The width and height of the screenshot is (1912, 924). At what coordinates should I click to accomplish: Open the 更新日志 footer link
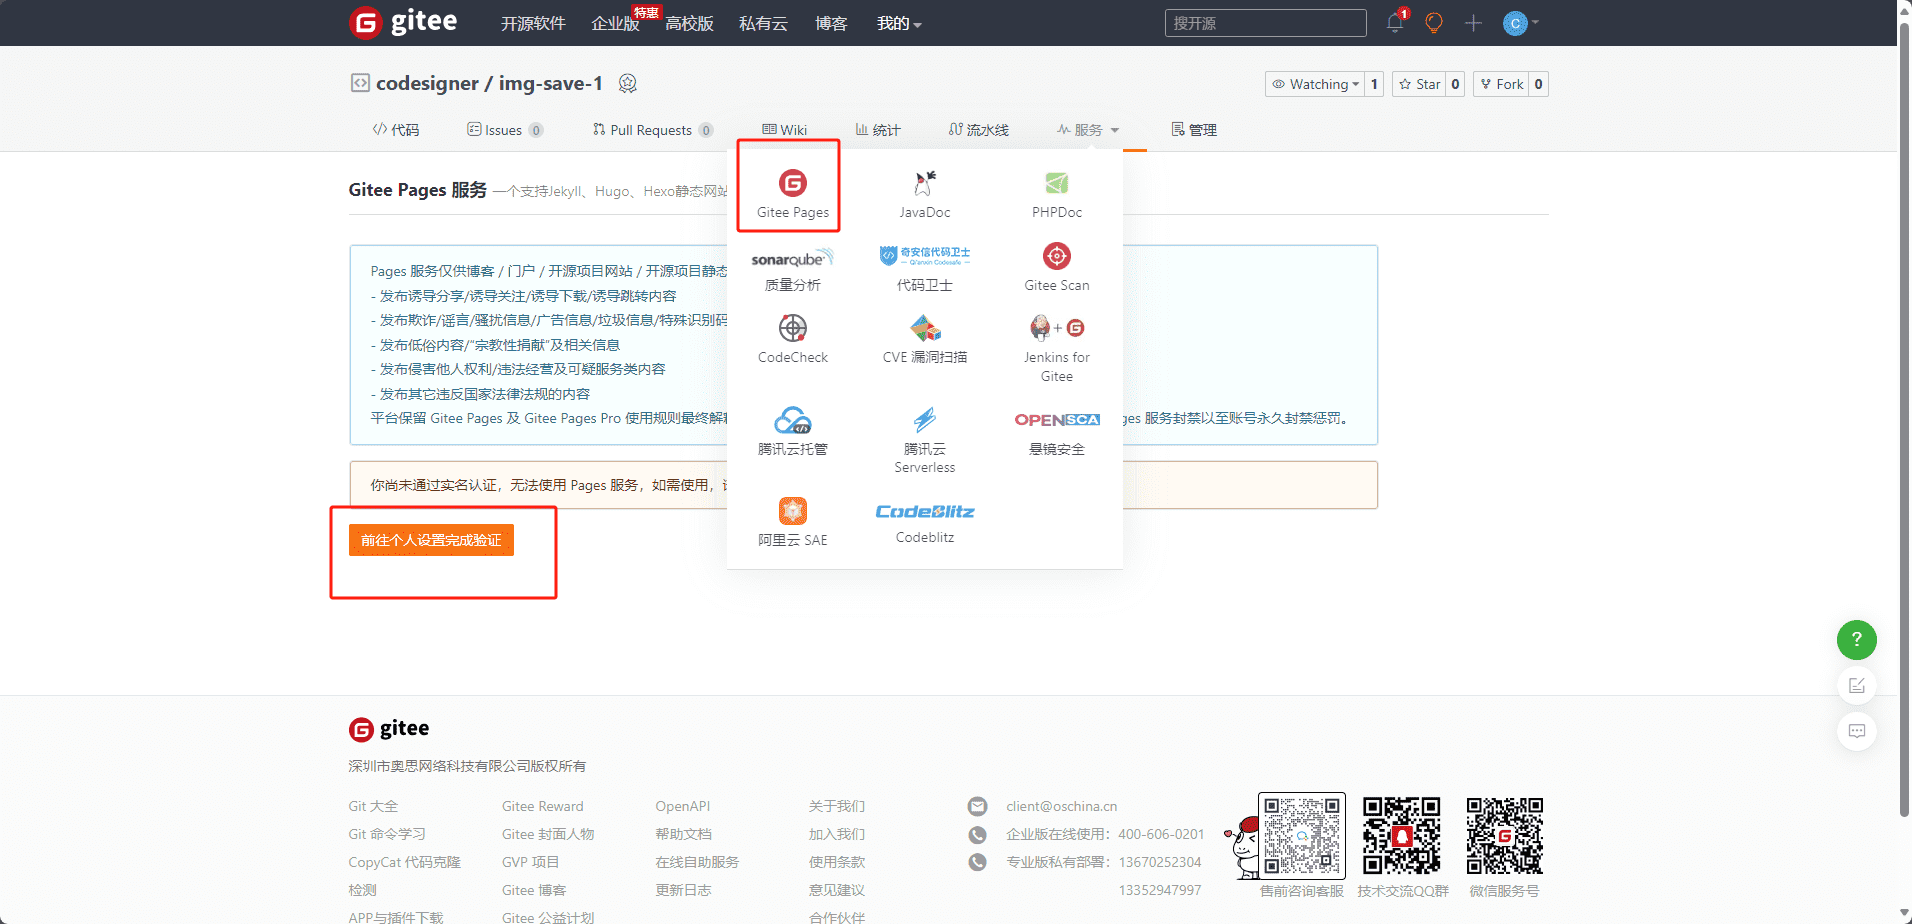683,890
